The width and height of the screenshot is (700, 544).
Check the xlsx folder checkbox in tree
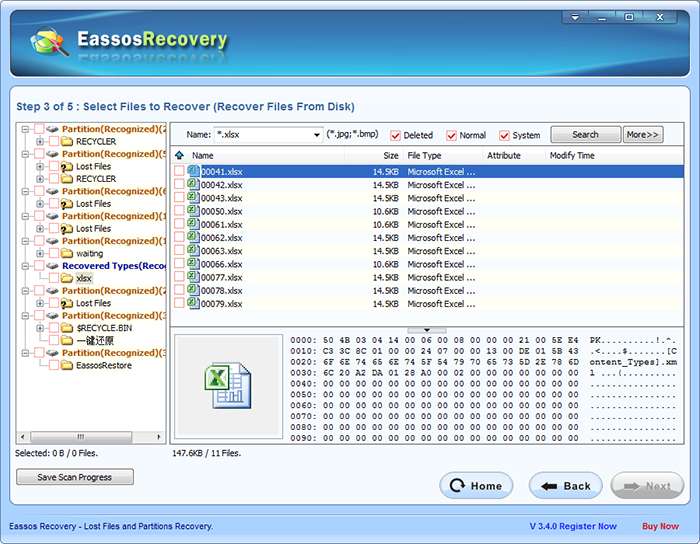(x=54, y=278)
